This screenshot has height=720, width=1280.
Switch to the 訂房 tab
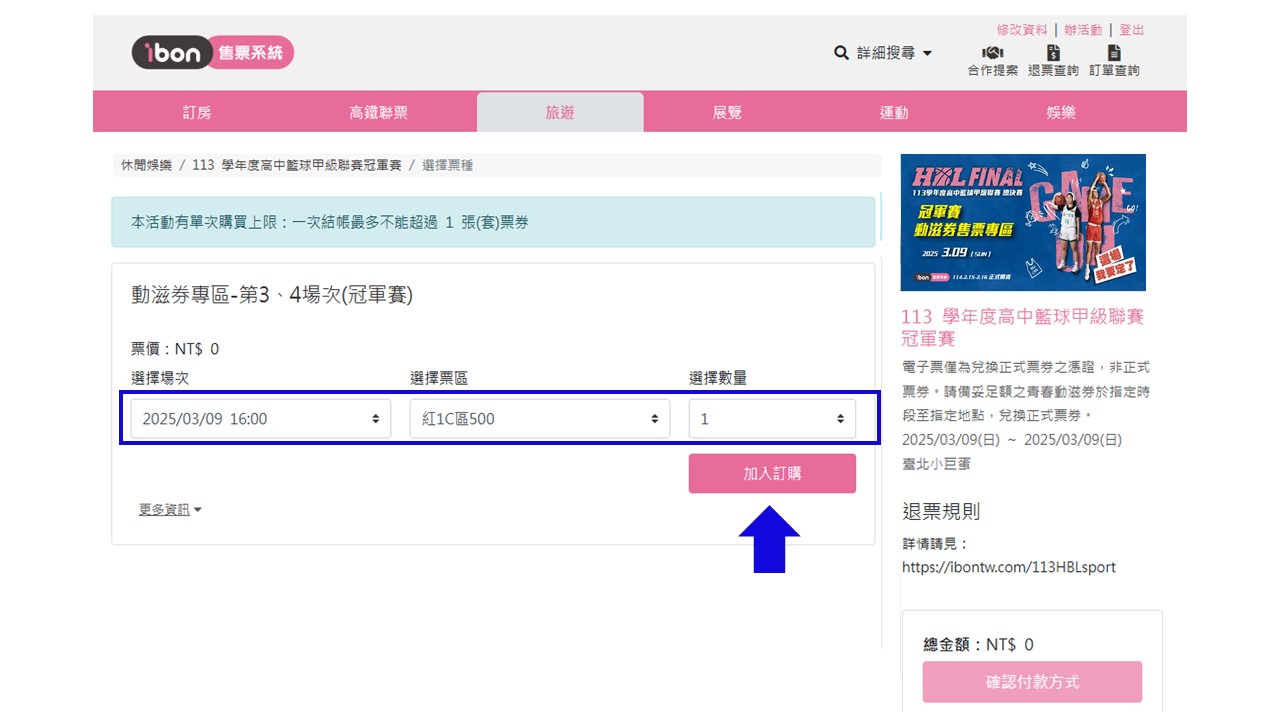197,113
